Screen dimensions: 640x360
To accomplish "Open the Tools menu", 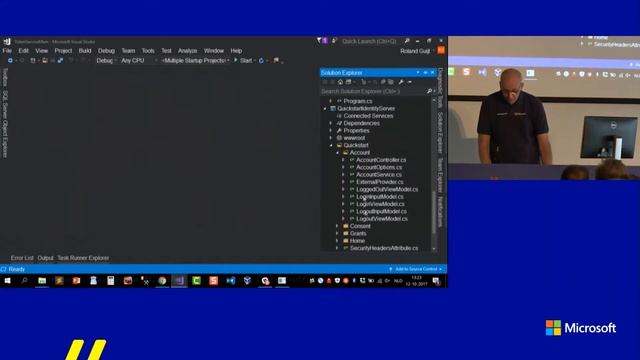I will tap(148, 51).
